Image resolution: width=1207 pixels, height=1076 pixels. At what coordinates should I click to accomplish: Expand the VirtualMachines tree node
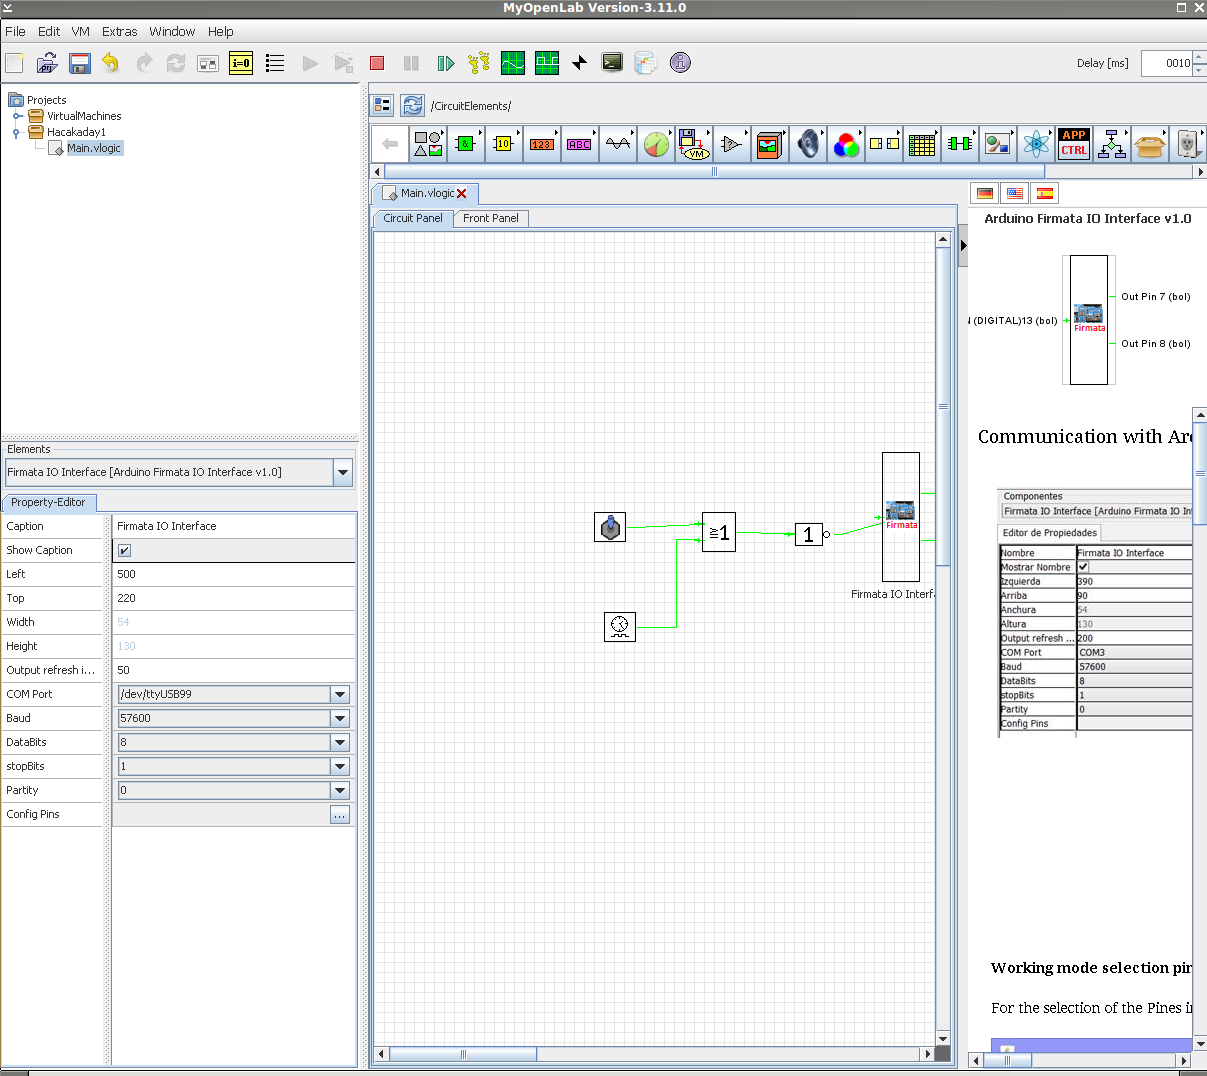pyautogui.click(x=17, y=116)
